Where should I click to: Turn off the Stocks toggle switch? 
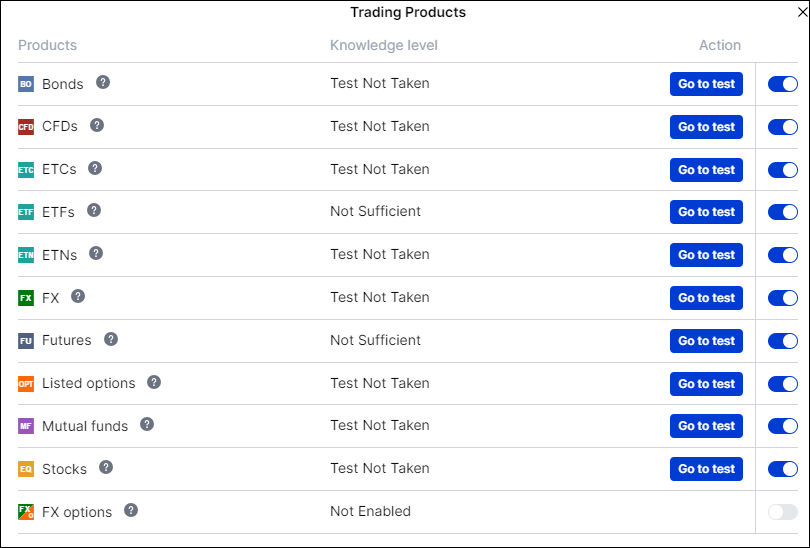782,469
